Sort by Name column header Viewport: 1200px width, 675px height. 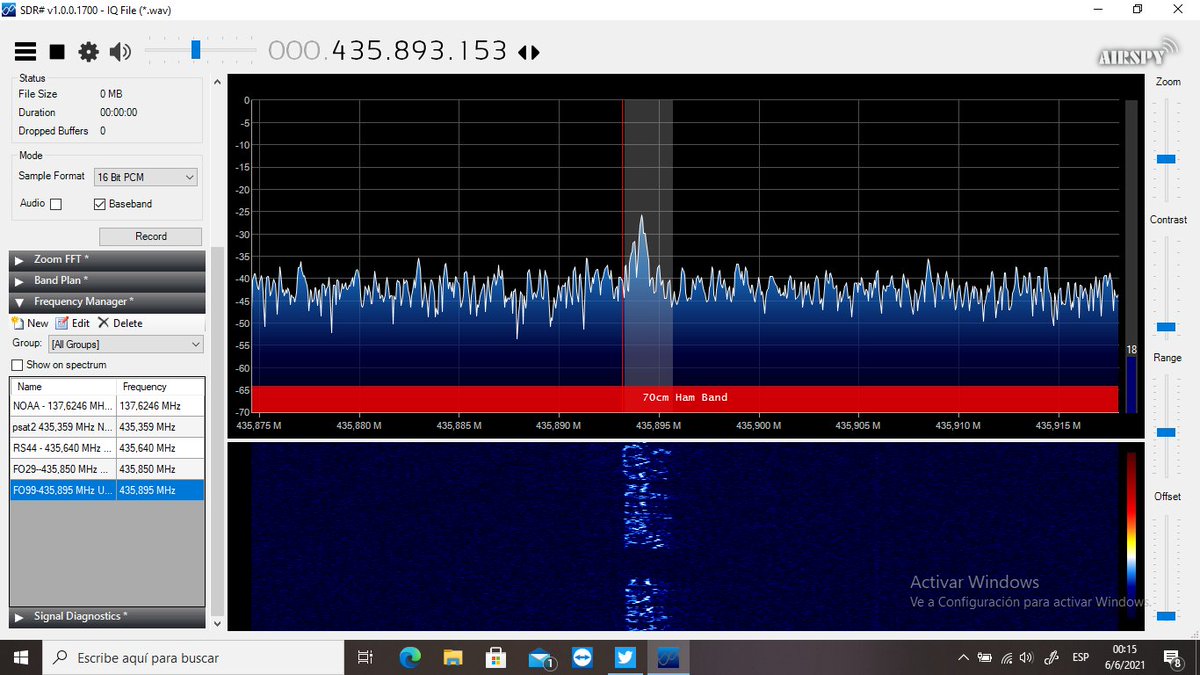(63, 386)
